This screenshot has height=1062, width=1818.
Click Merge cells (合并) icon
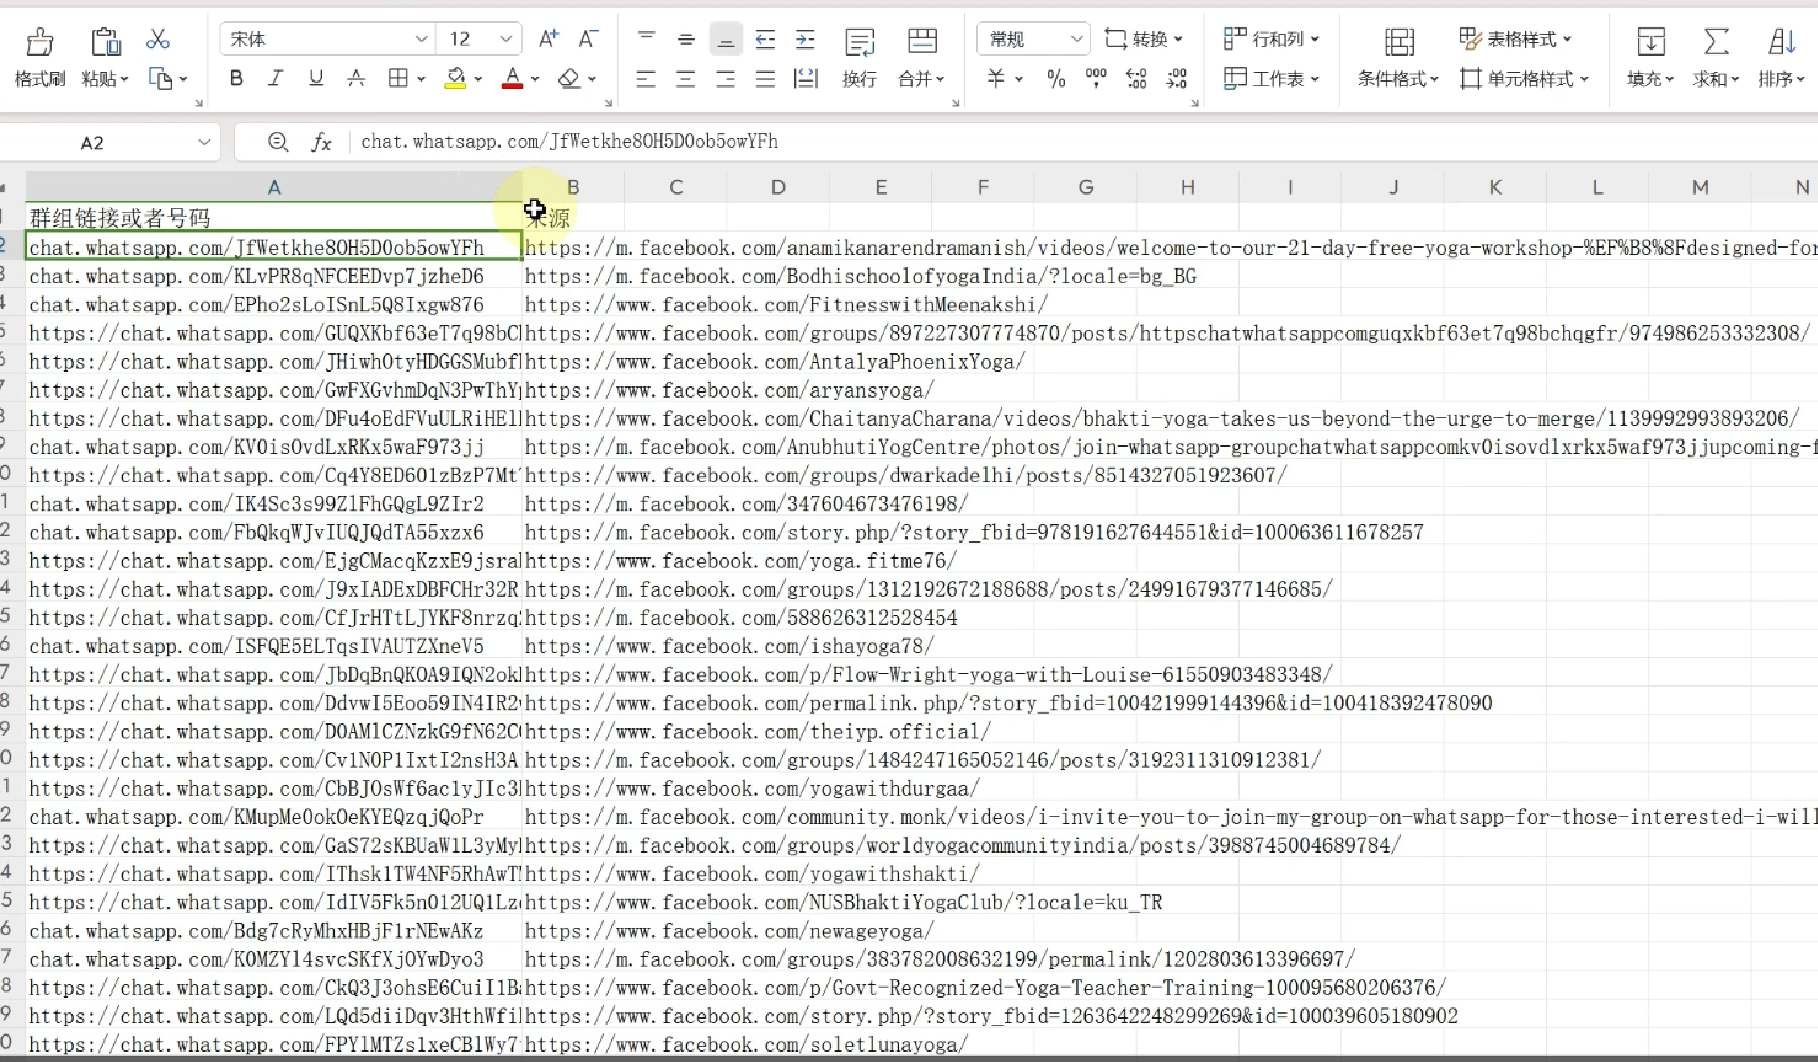(922, 41)
